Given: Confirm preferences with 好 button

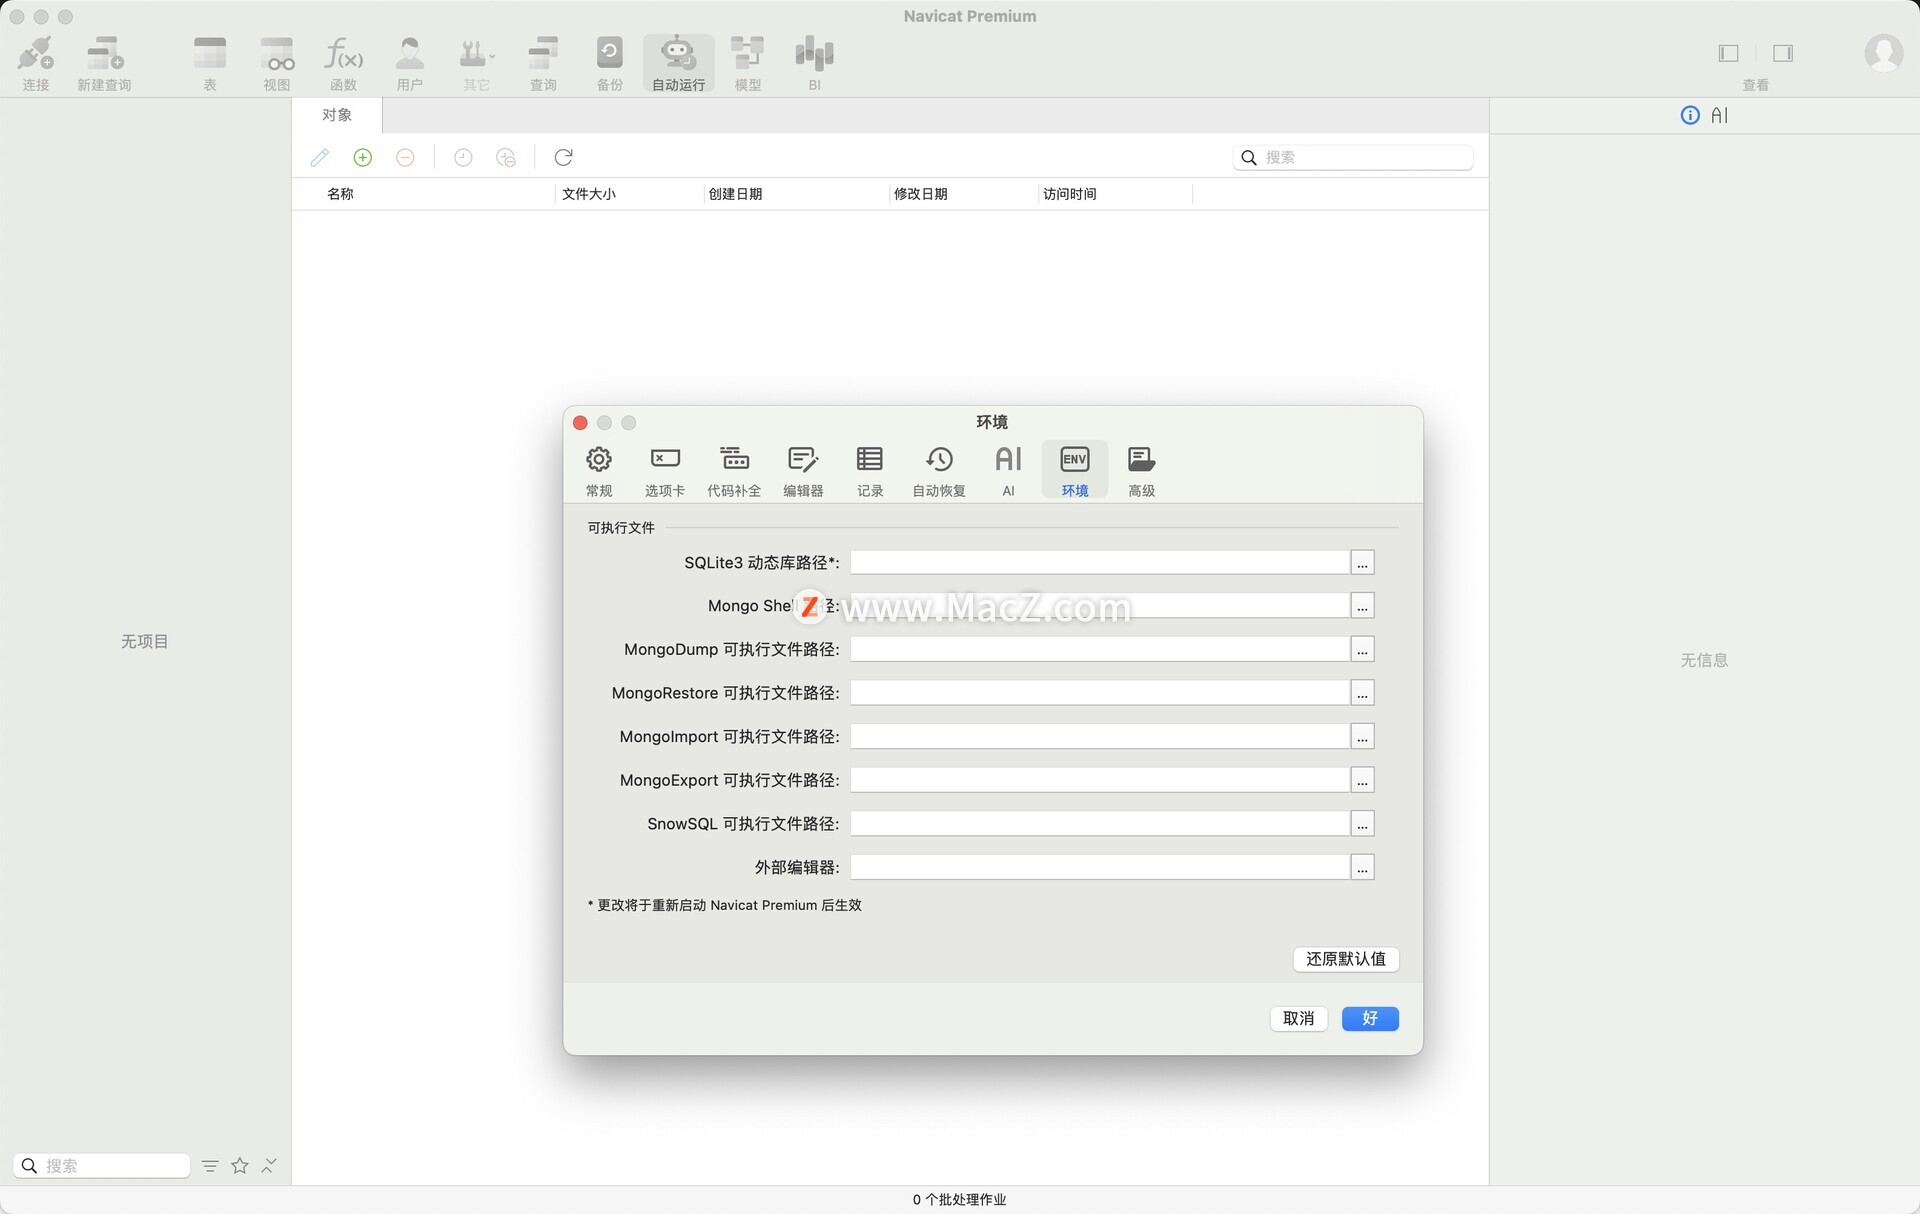Looking at the screenshot, I should 1370,1018.
